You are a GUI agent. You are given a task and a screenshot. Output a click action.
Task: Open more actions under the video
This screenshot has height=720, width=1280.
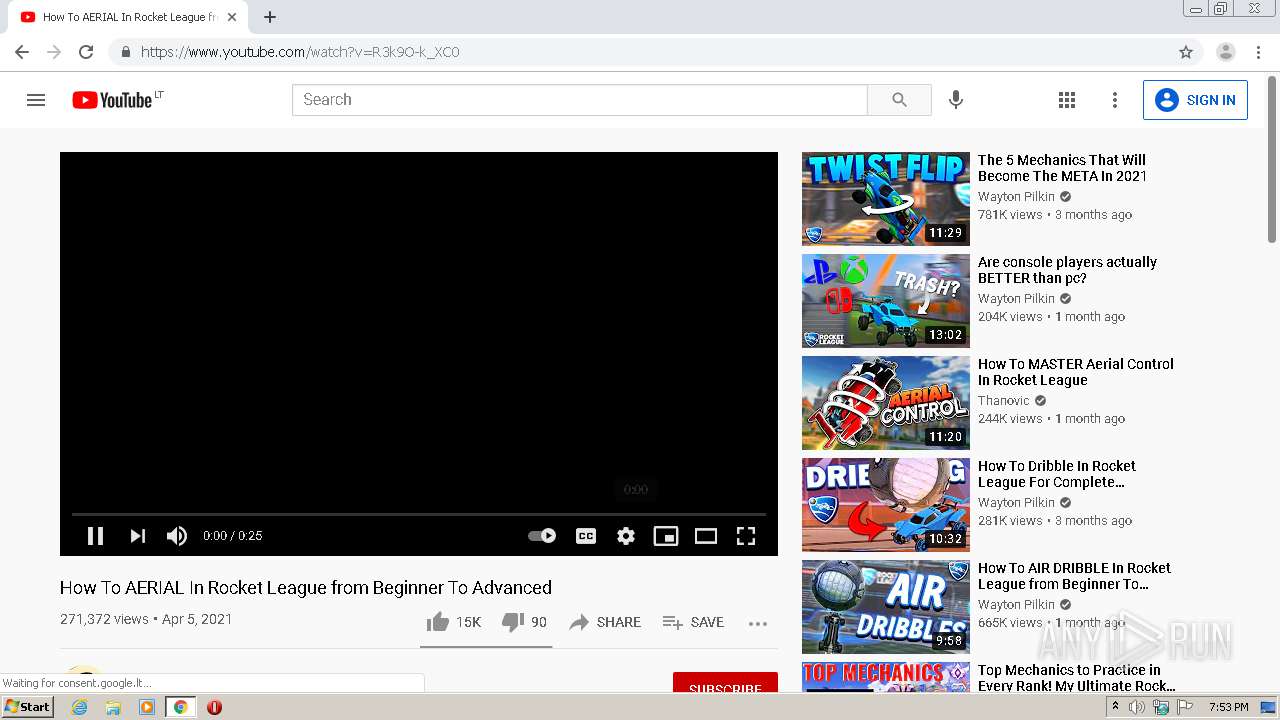(x=758, y=623)
